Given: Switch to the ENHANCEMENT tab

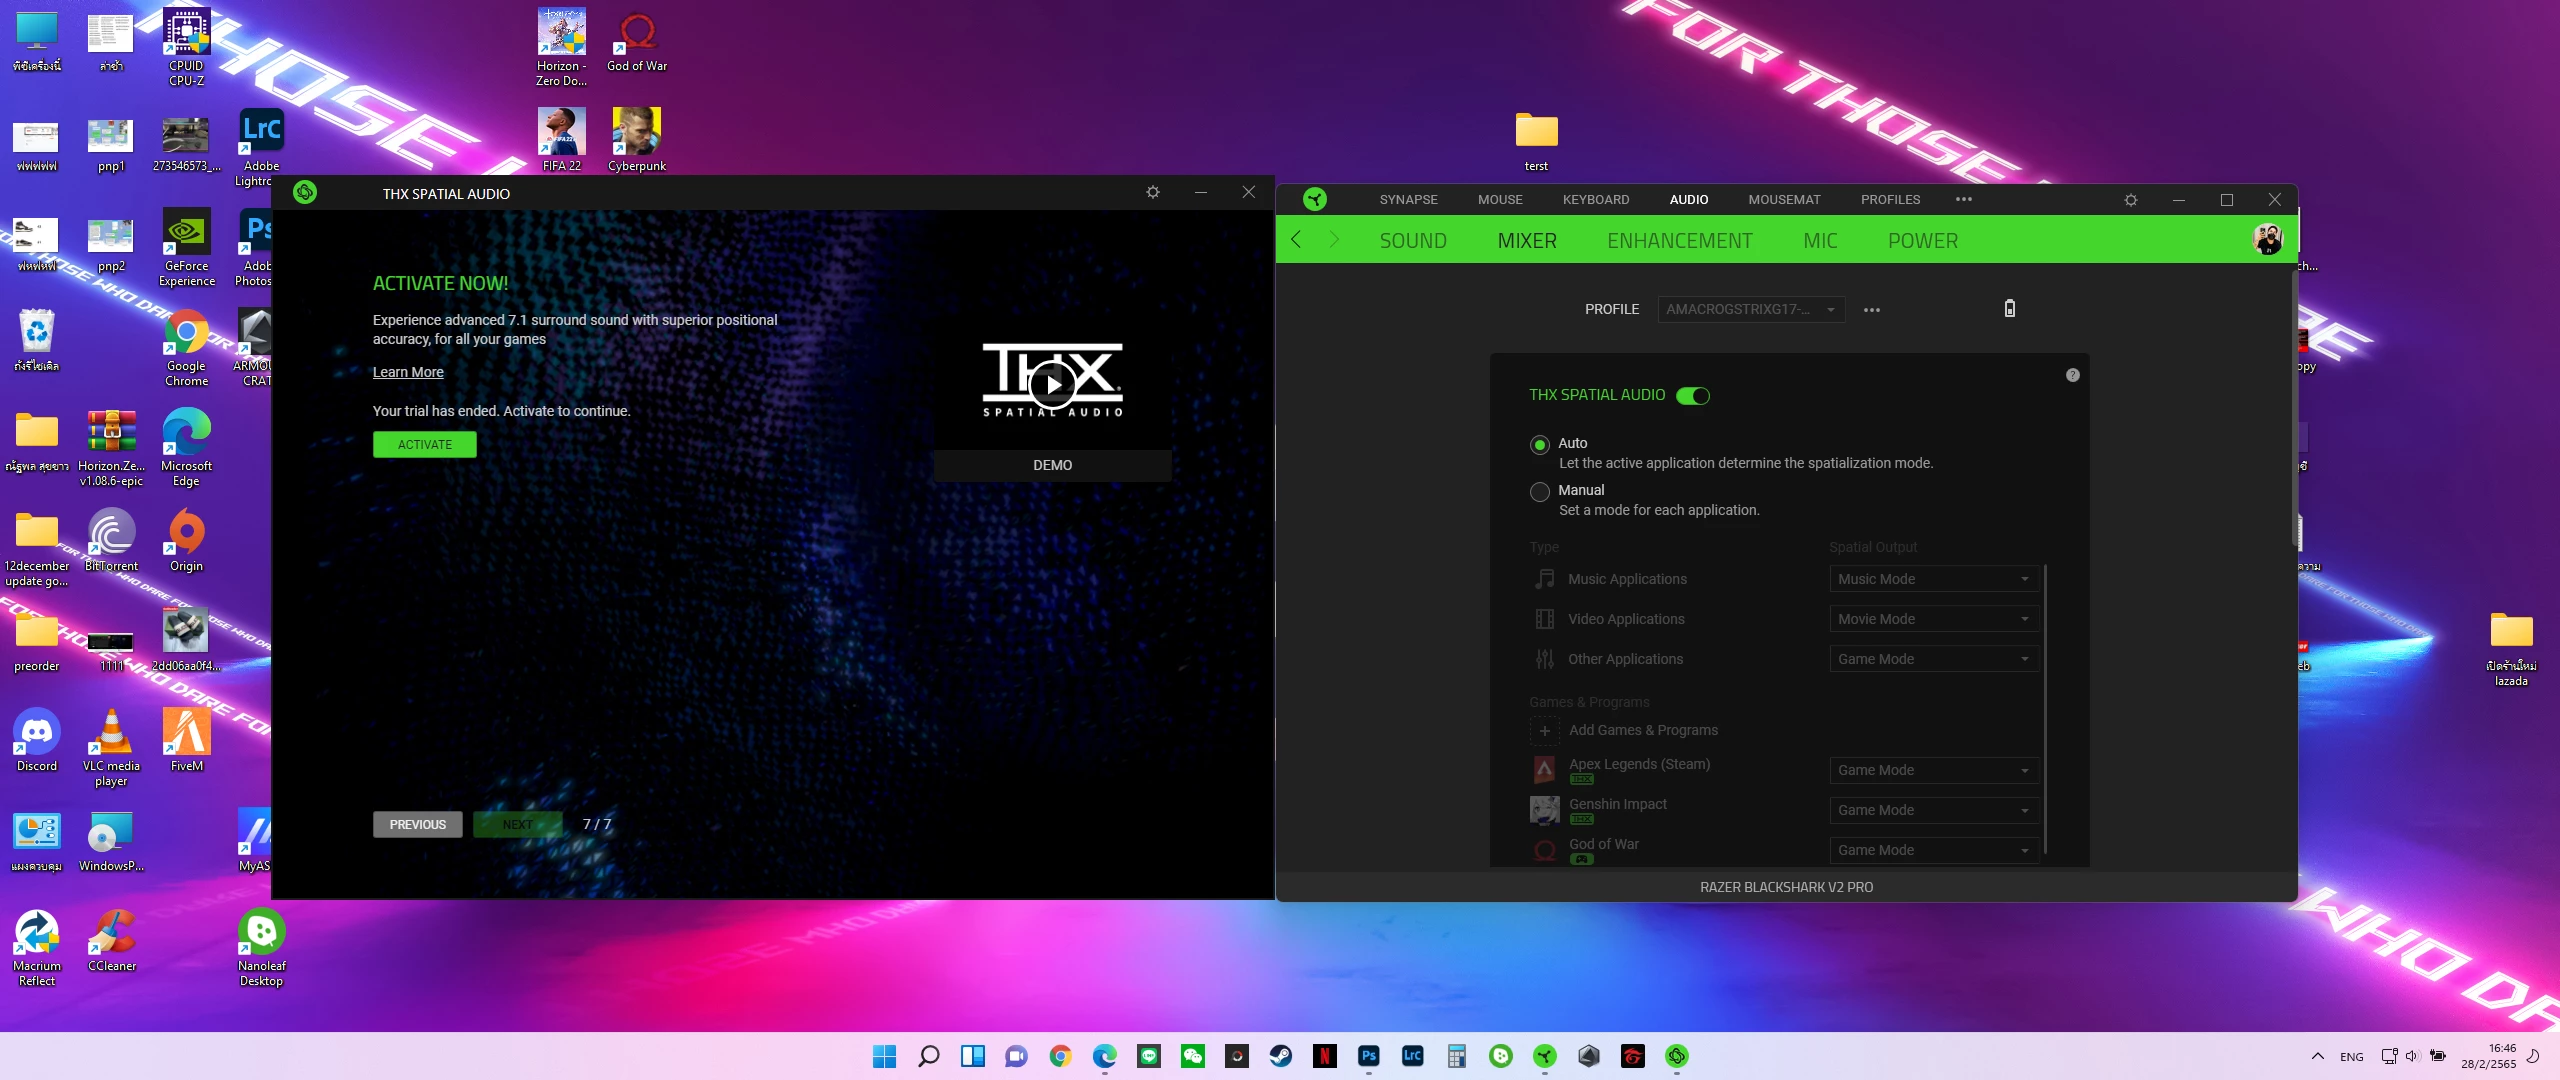Looking at the screenshot, I should click(x=1679, y=241).
